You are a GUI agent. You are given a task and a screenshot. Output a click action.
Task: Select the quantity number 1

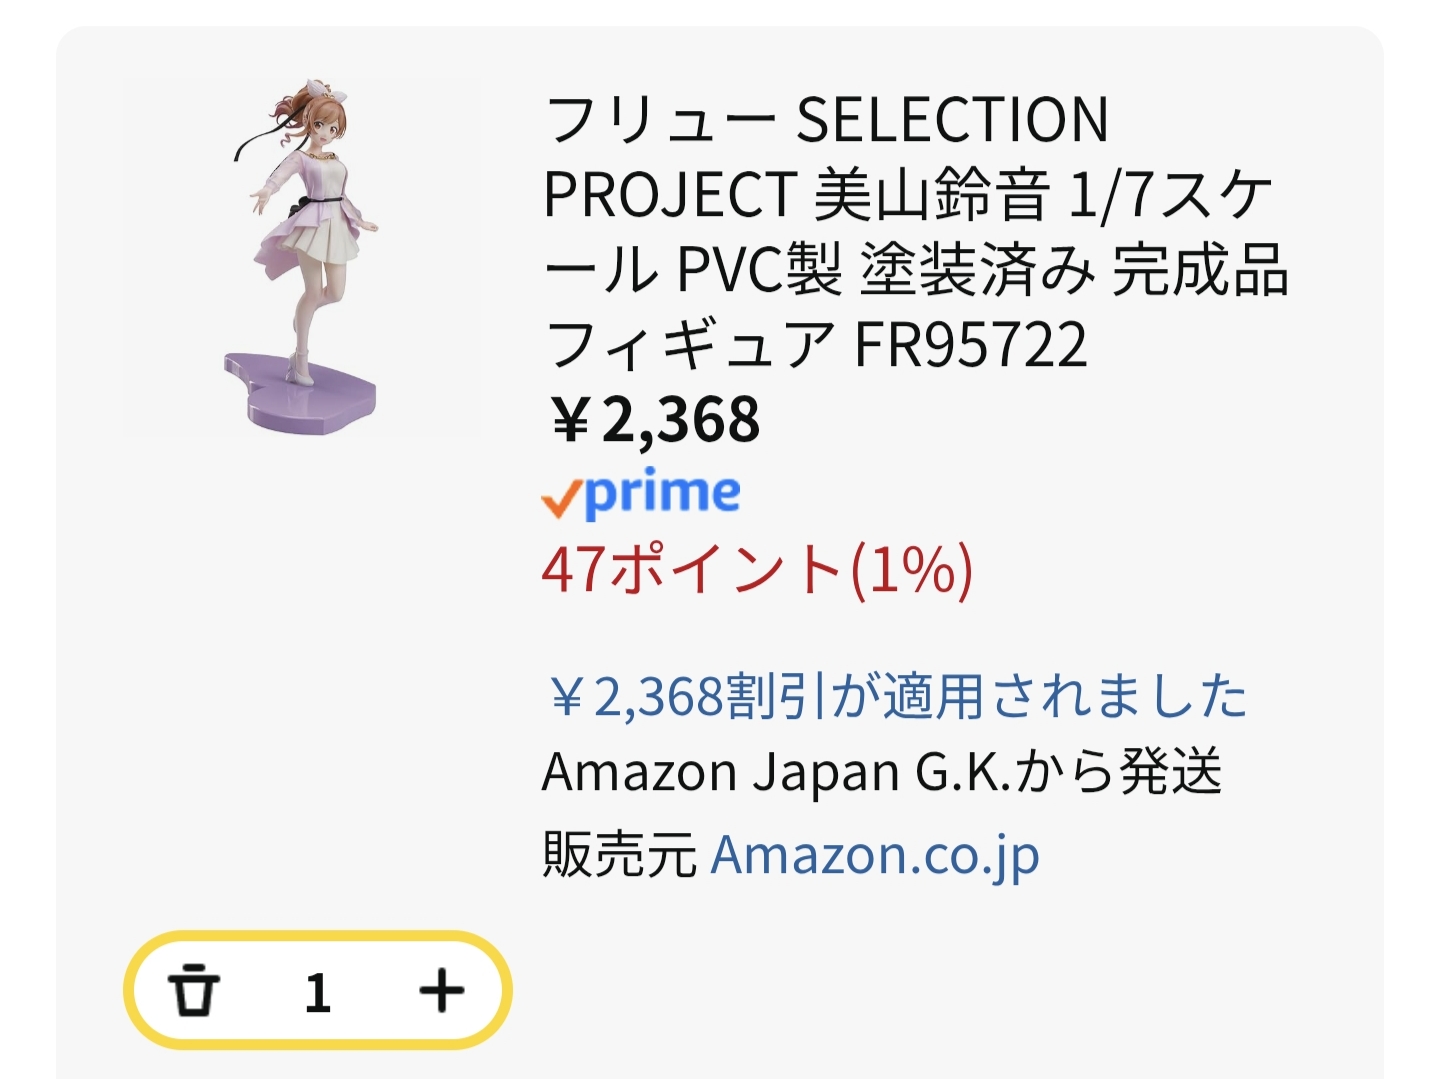[x=318, y=993]
